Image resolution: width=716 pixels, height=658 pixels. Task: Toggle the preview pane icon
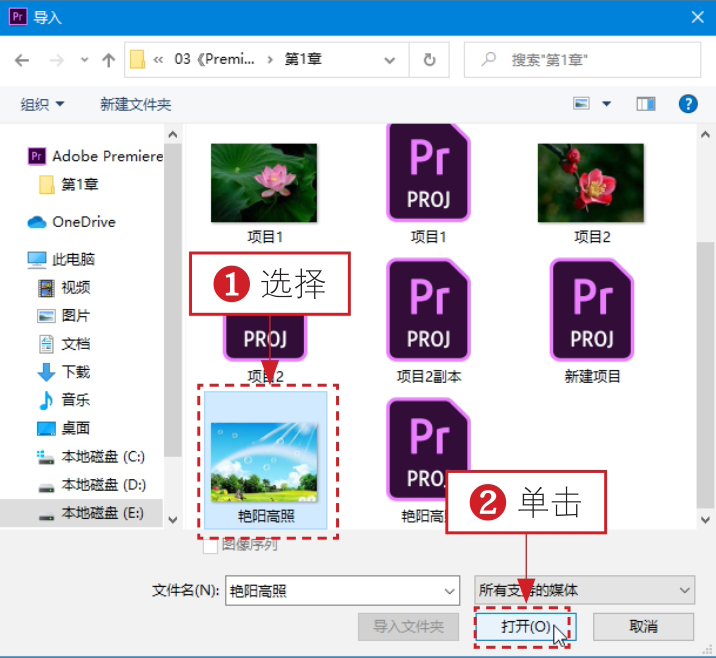click(646, 104)
